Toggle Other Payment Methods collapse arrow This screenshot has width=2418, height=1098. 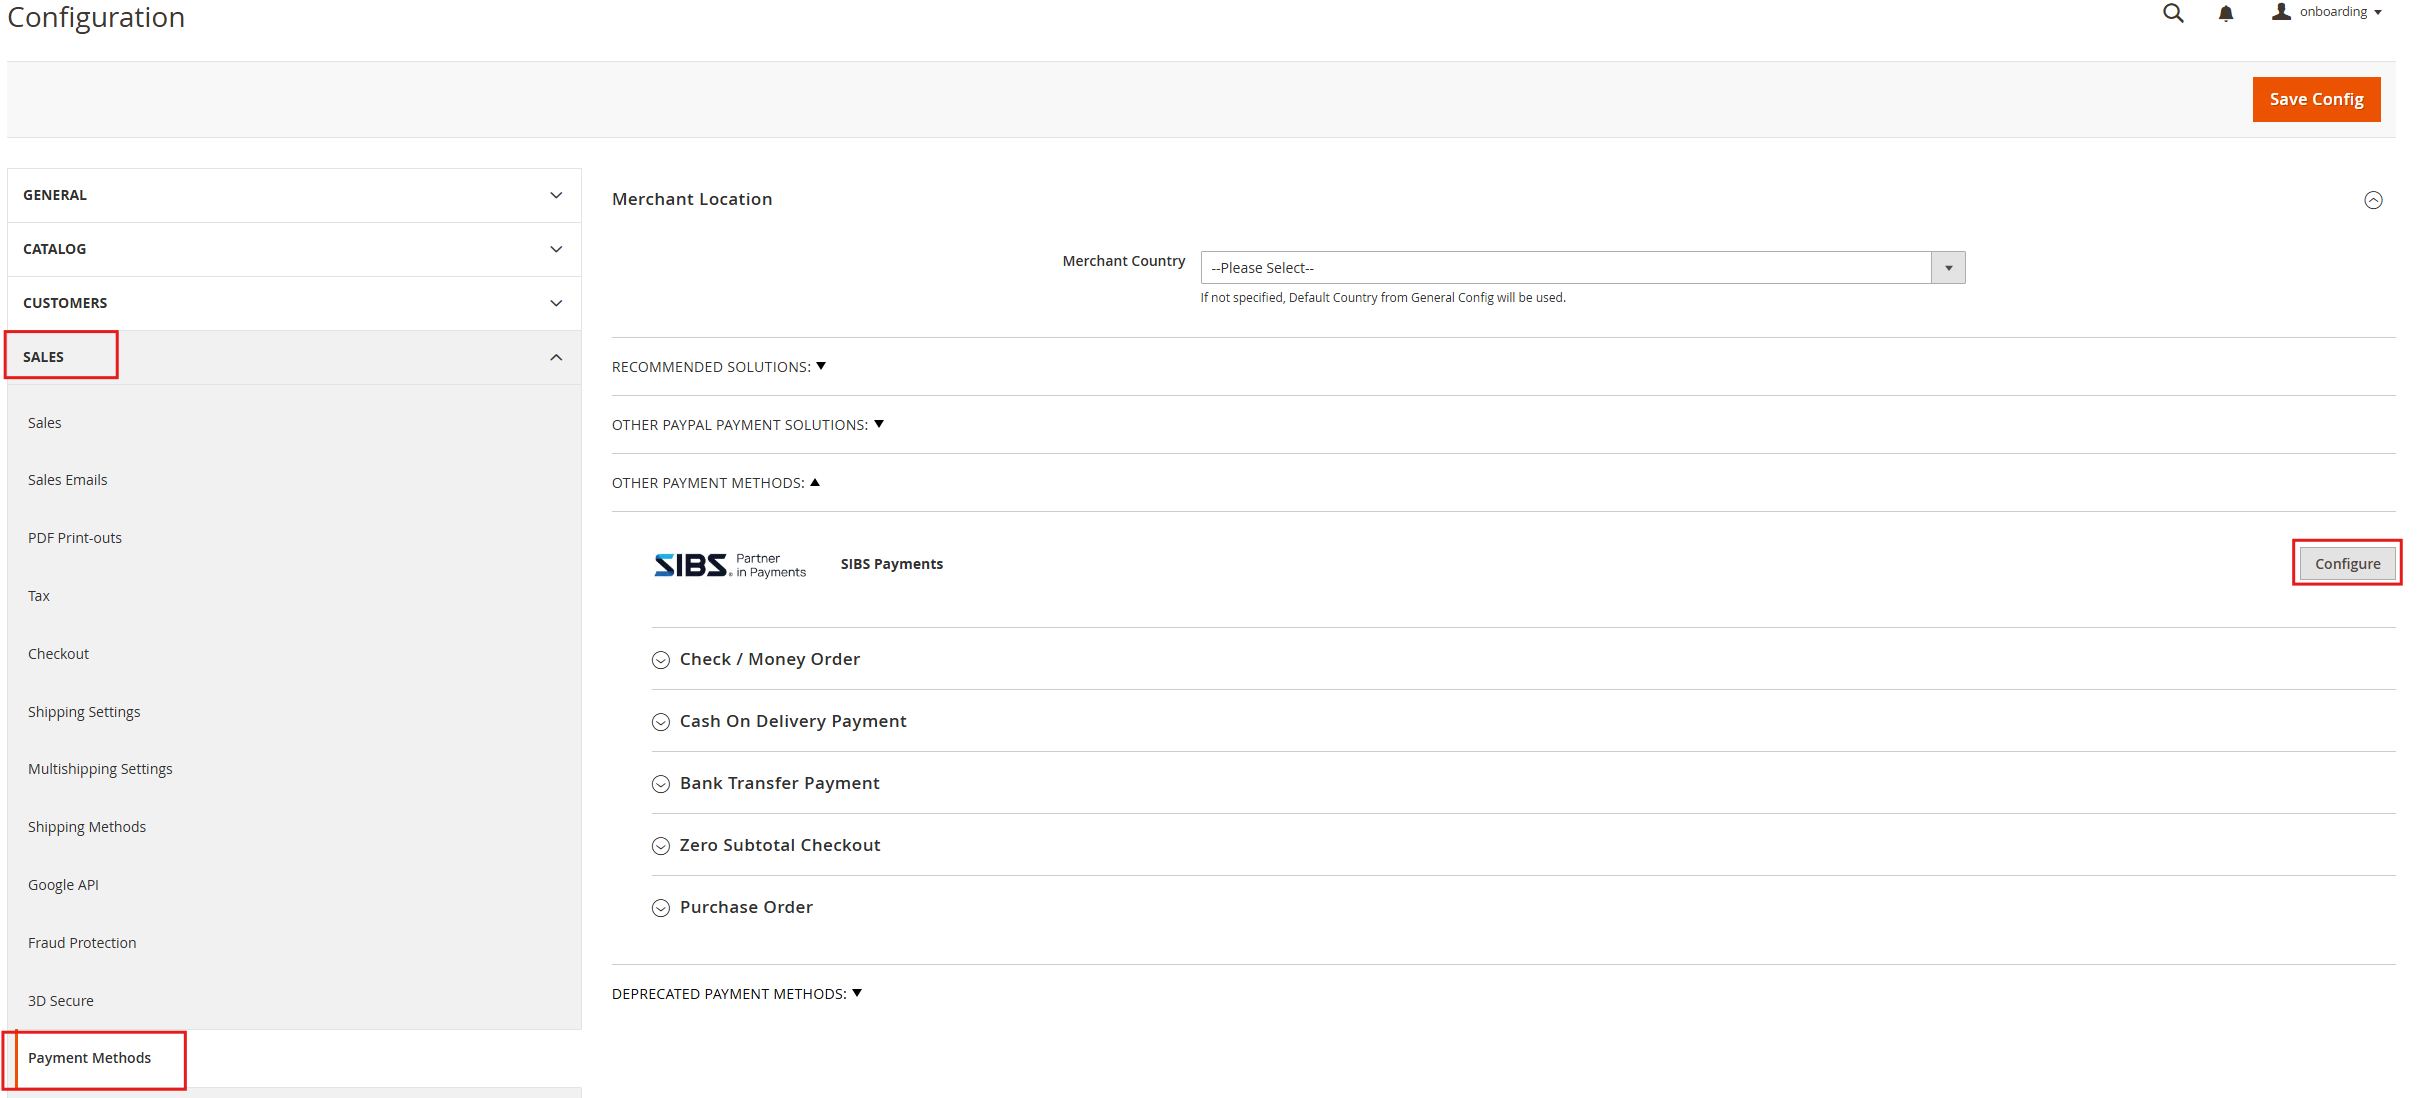click(x=815, y=483)
